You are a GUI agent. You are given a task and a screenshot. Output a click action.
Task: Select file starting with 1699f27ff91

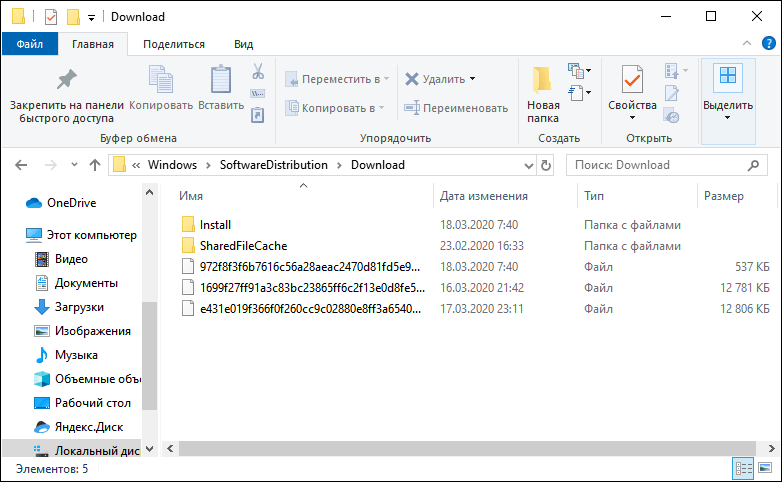(312, 287)
